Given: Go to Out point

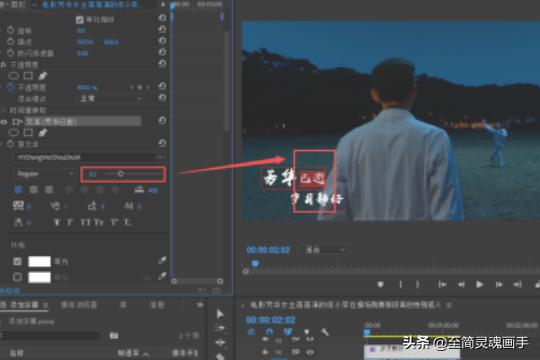Looking at the screenshot, I should coord(517,284).
